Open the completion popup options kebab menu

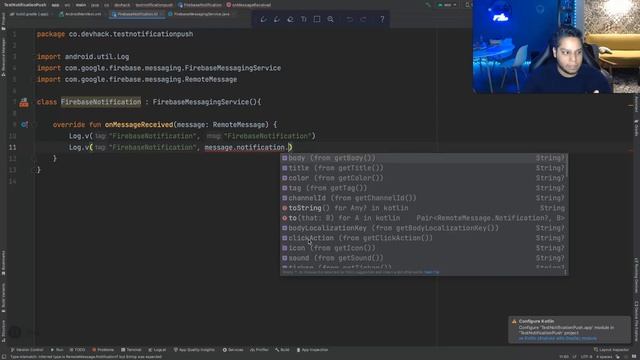click(565, 272)
